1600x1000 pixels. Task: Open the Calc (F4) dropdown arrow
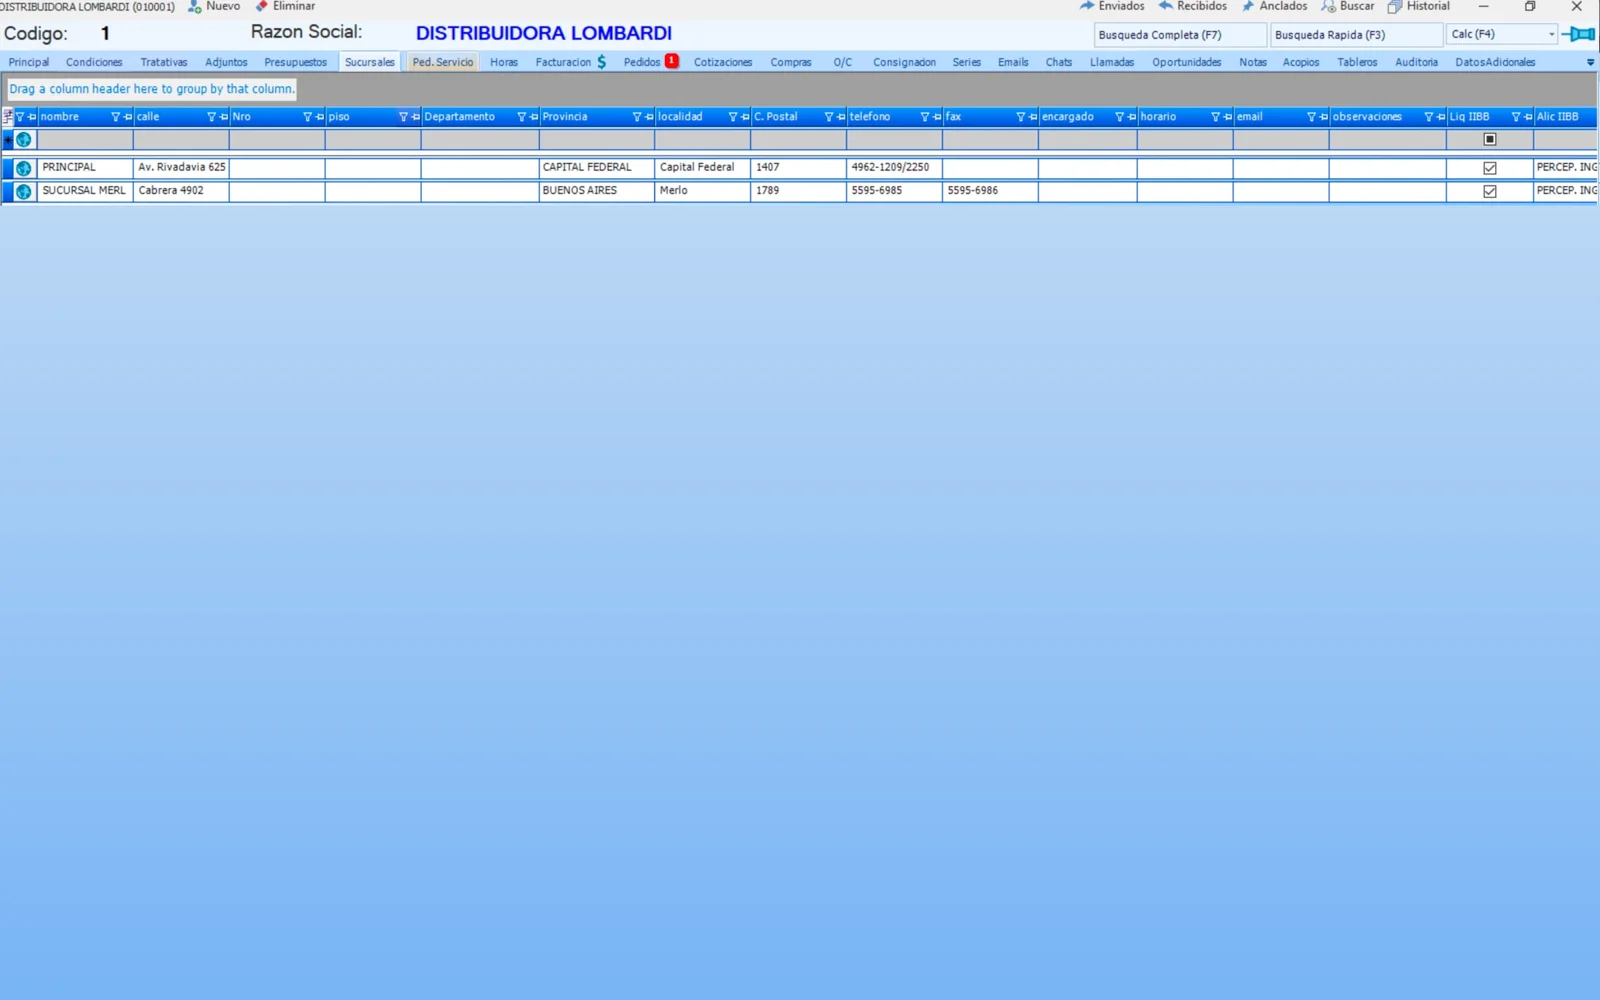[1551, 34]
